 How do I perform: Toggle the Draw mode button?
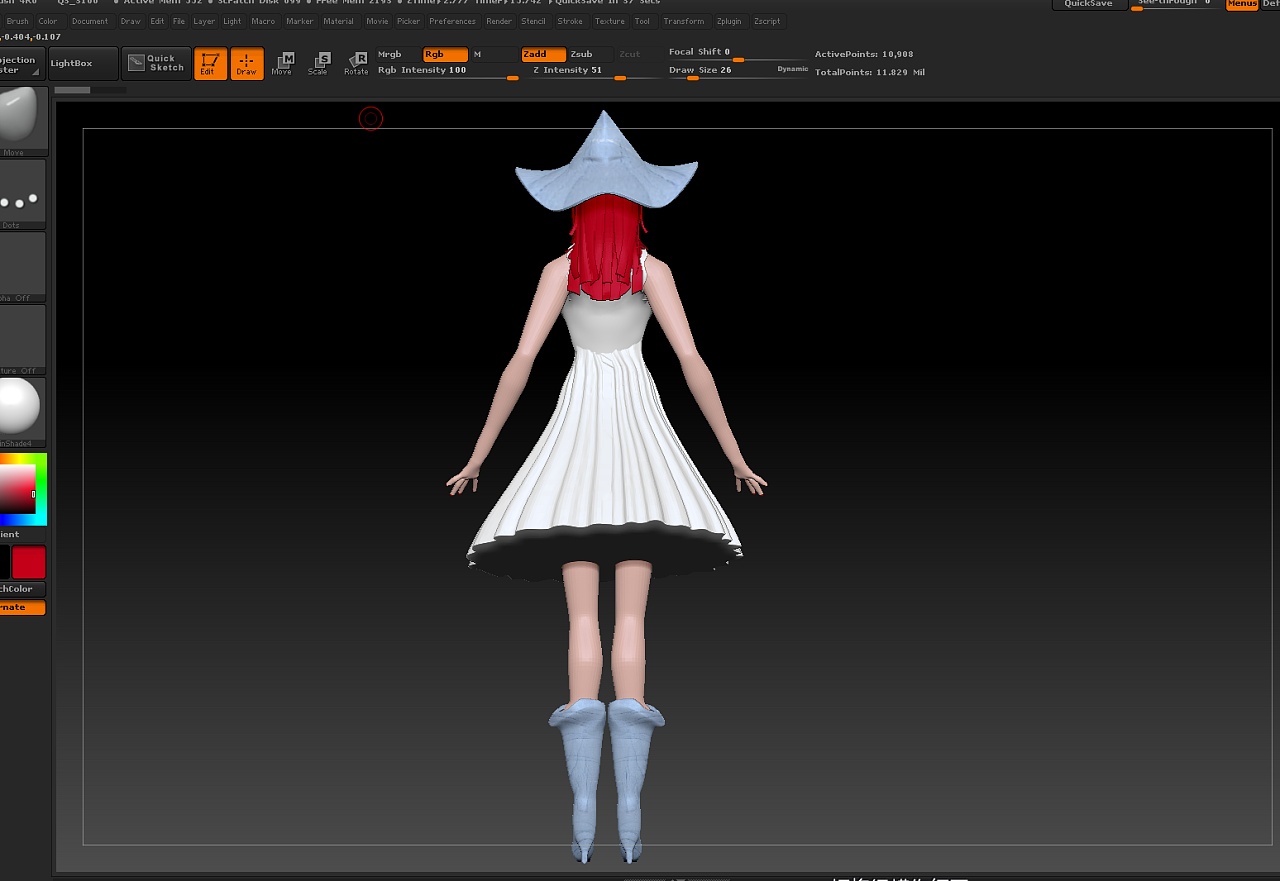[x=247, y=64]
